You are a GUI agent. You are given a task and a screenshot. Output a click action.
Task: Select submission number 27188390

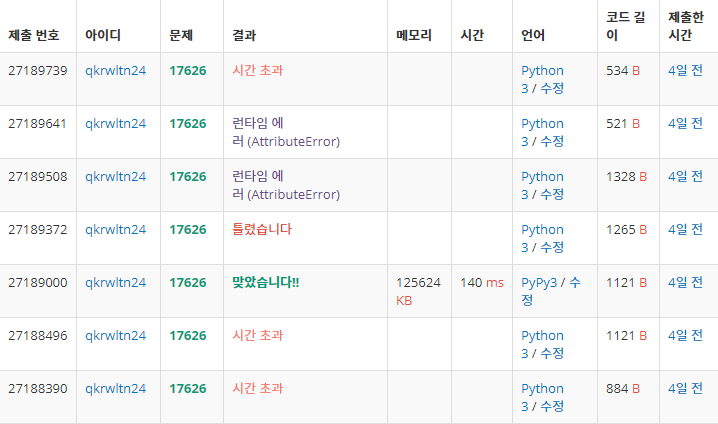[x=38, y=389]
